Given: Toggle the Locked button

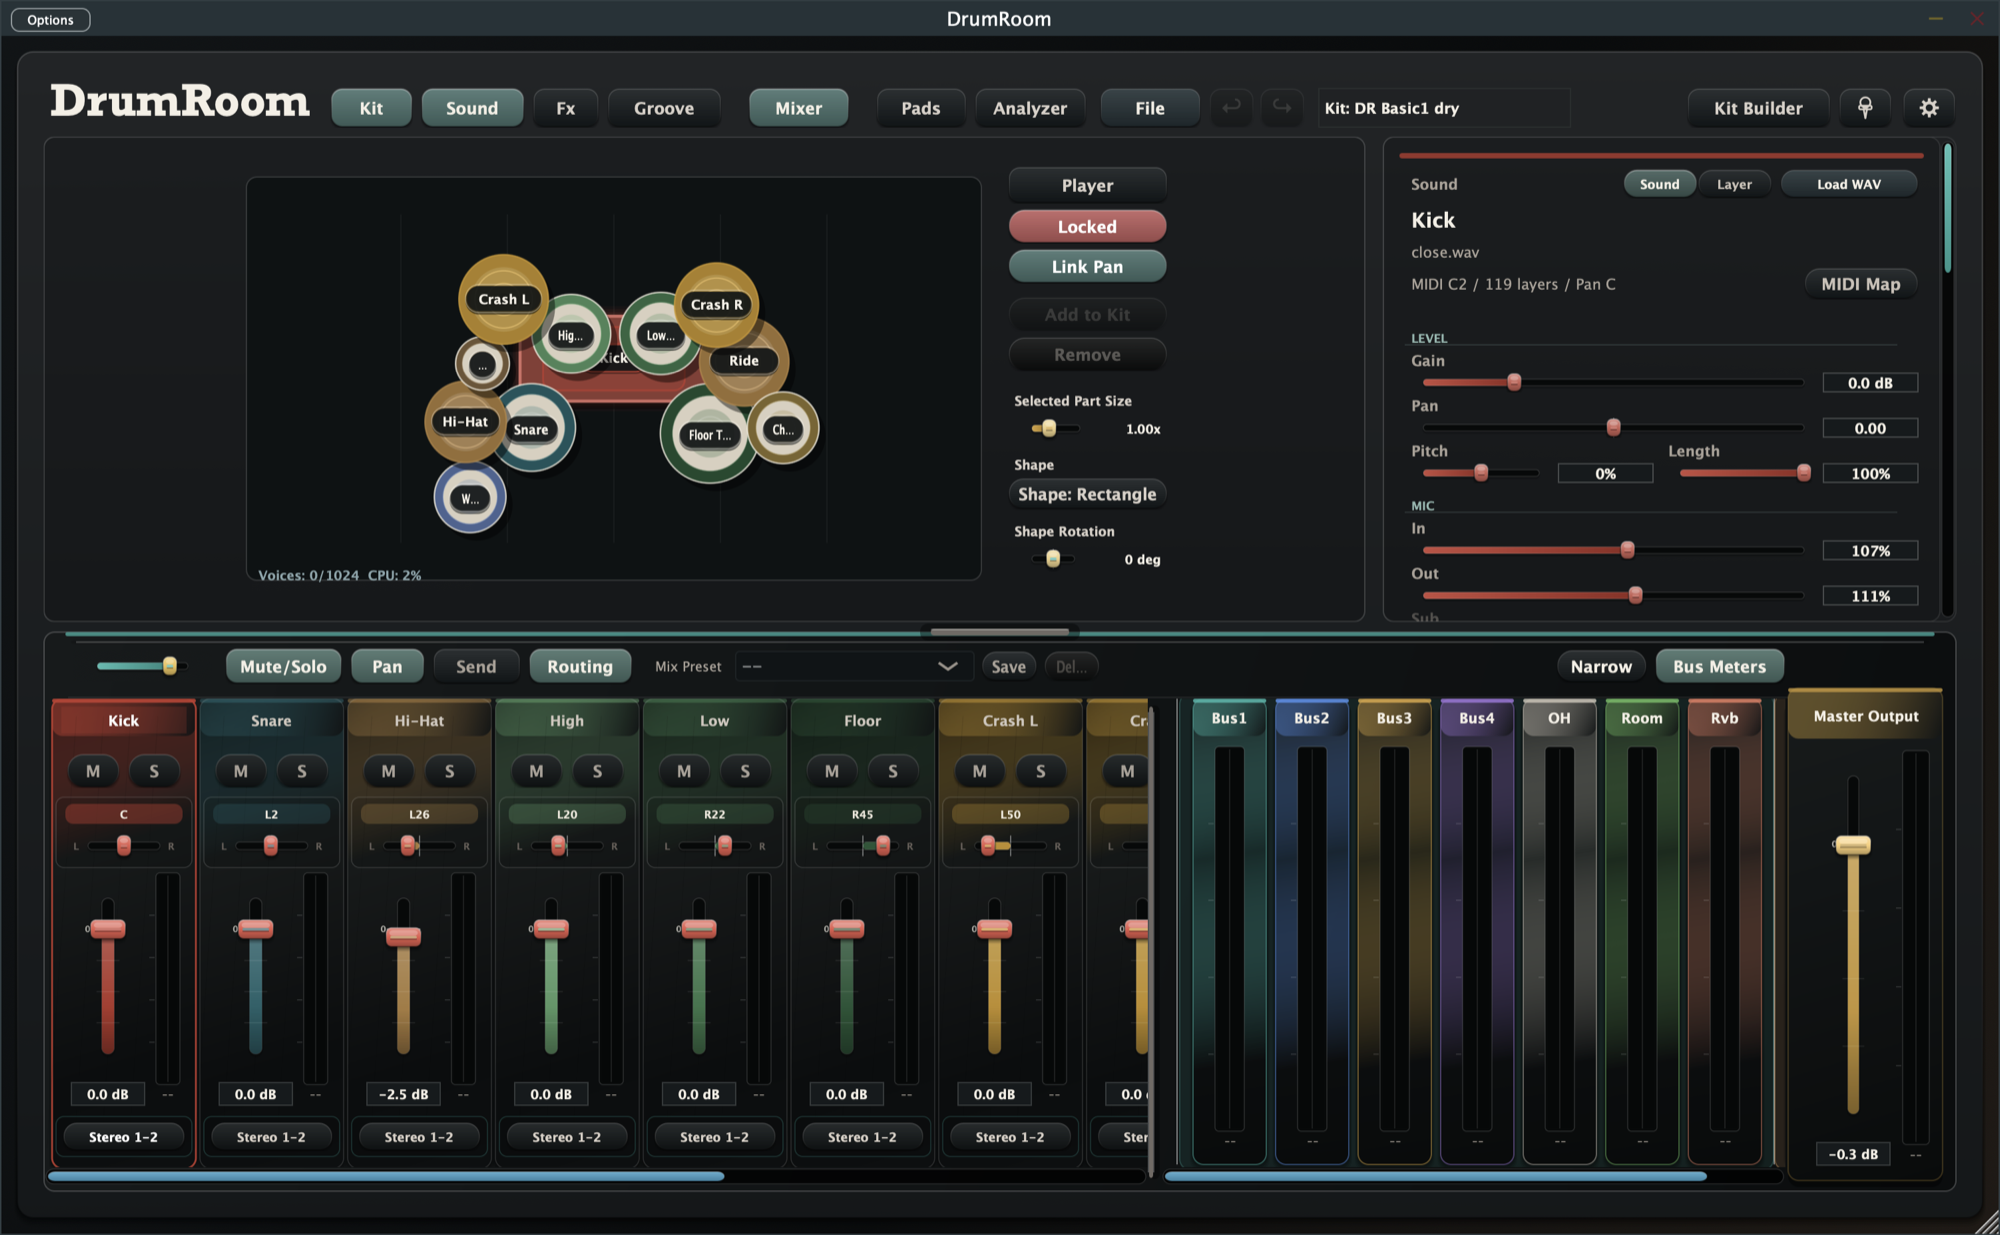Looking at the screenshot, I should coord(1087,227).
